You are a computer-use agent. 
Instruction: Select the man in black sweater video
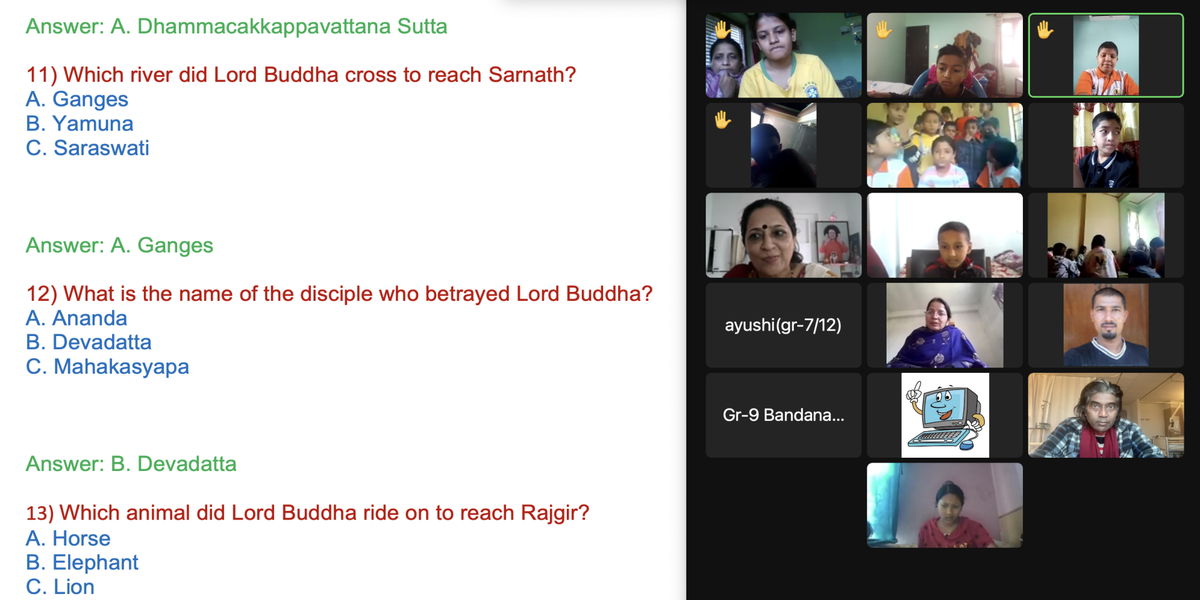[1106, 325]
